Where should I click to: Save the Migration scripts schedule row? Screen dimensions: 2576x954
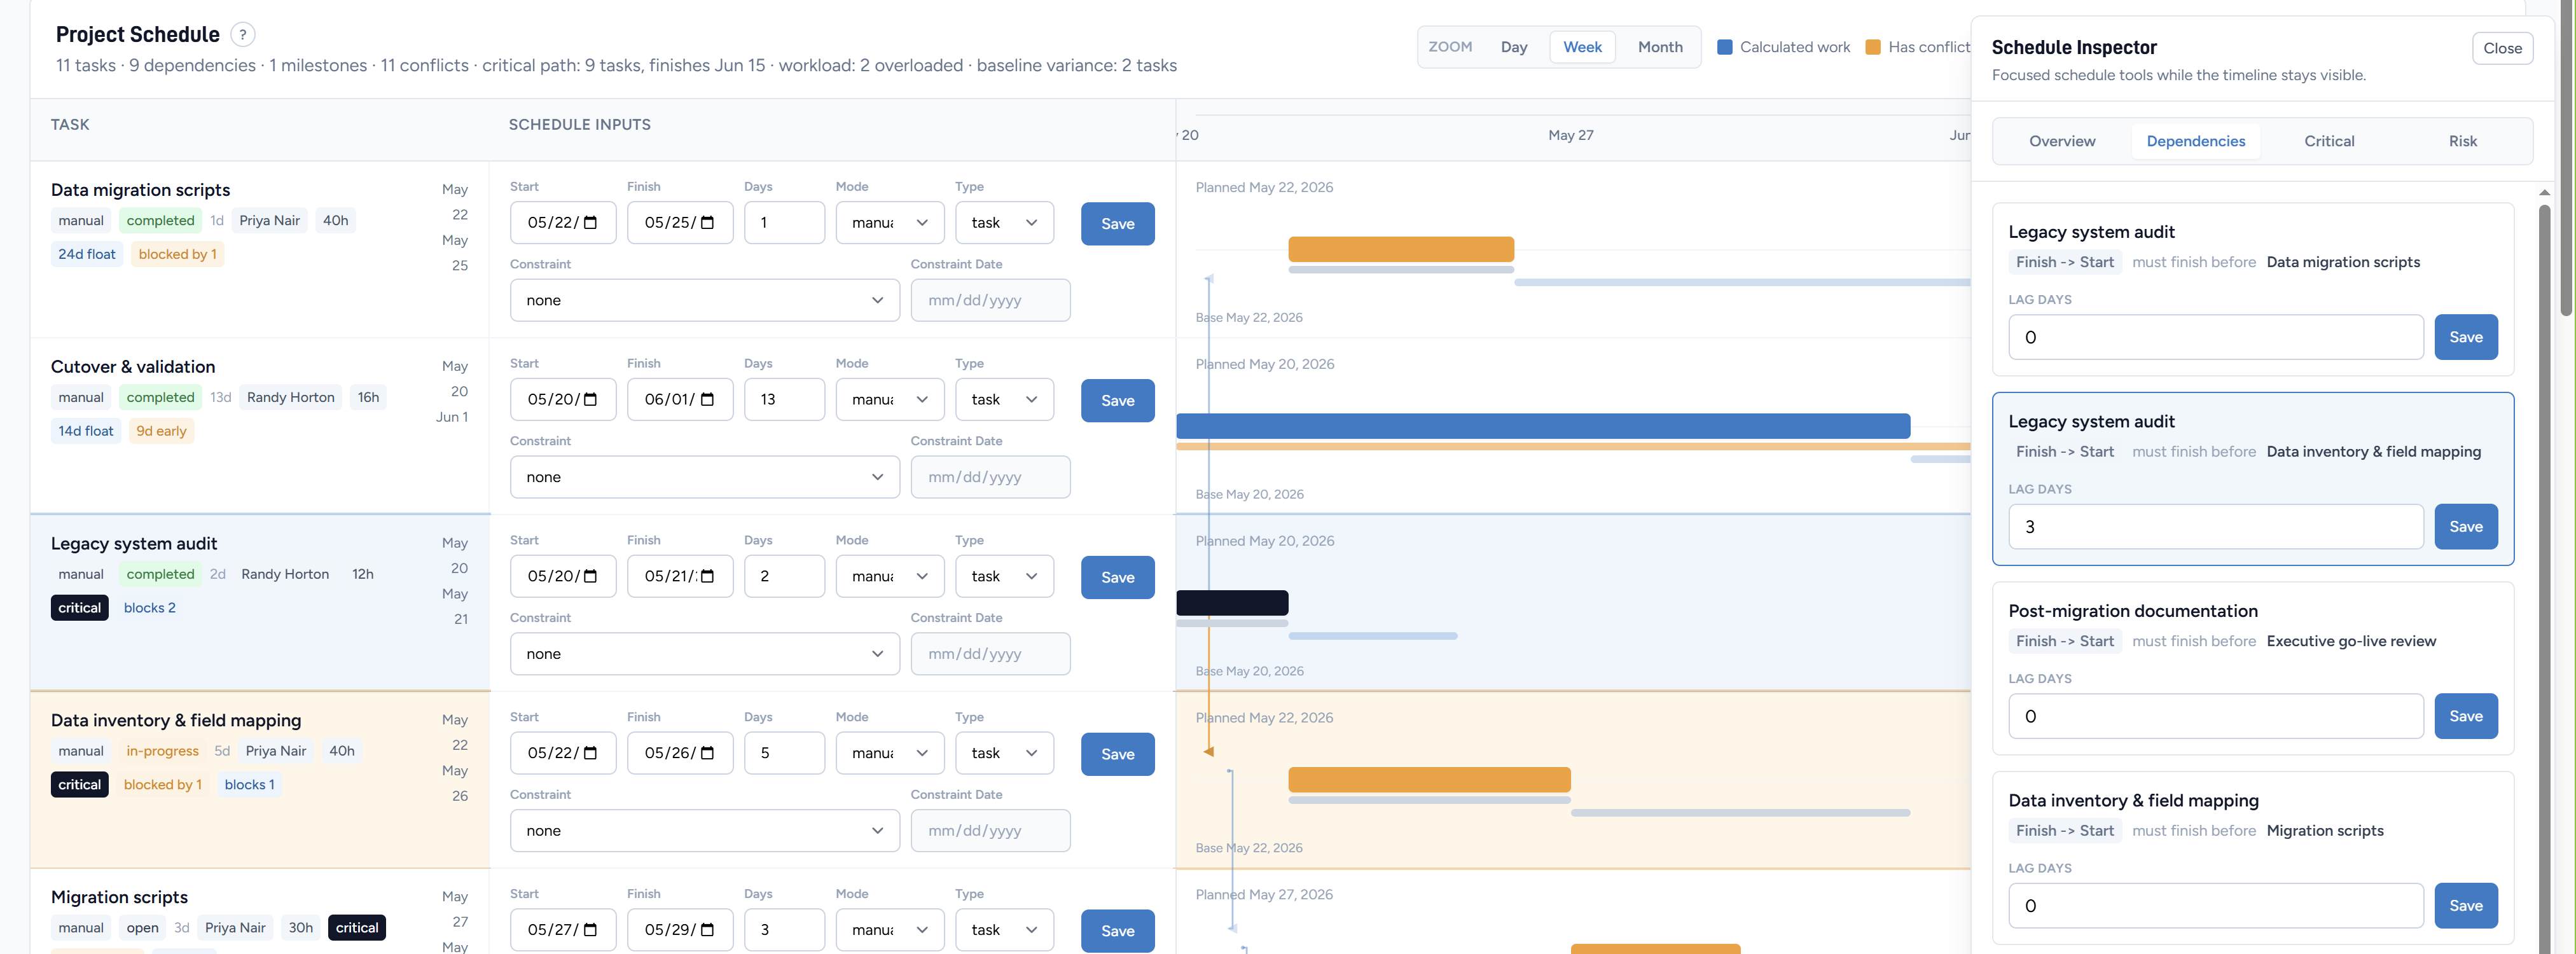[x=1117, y=931]
